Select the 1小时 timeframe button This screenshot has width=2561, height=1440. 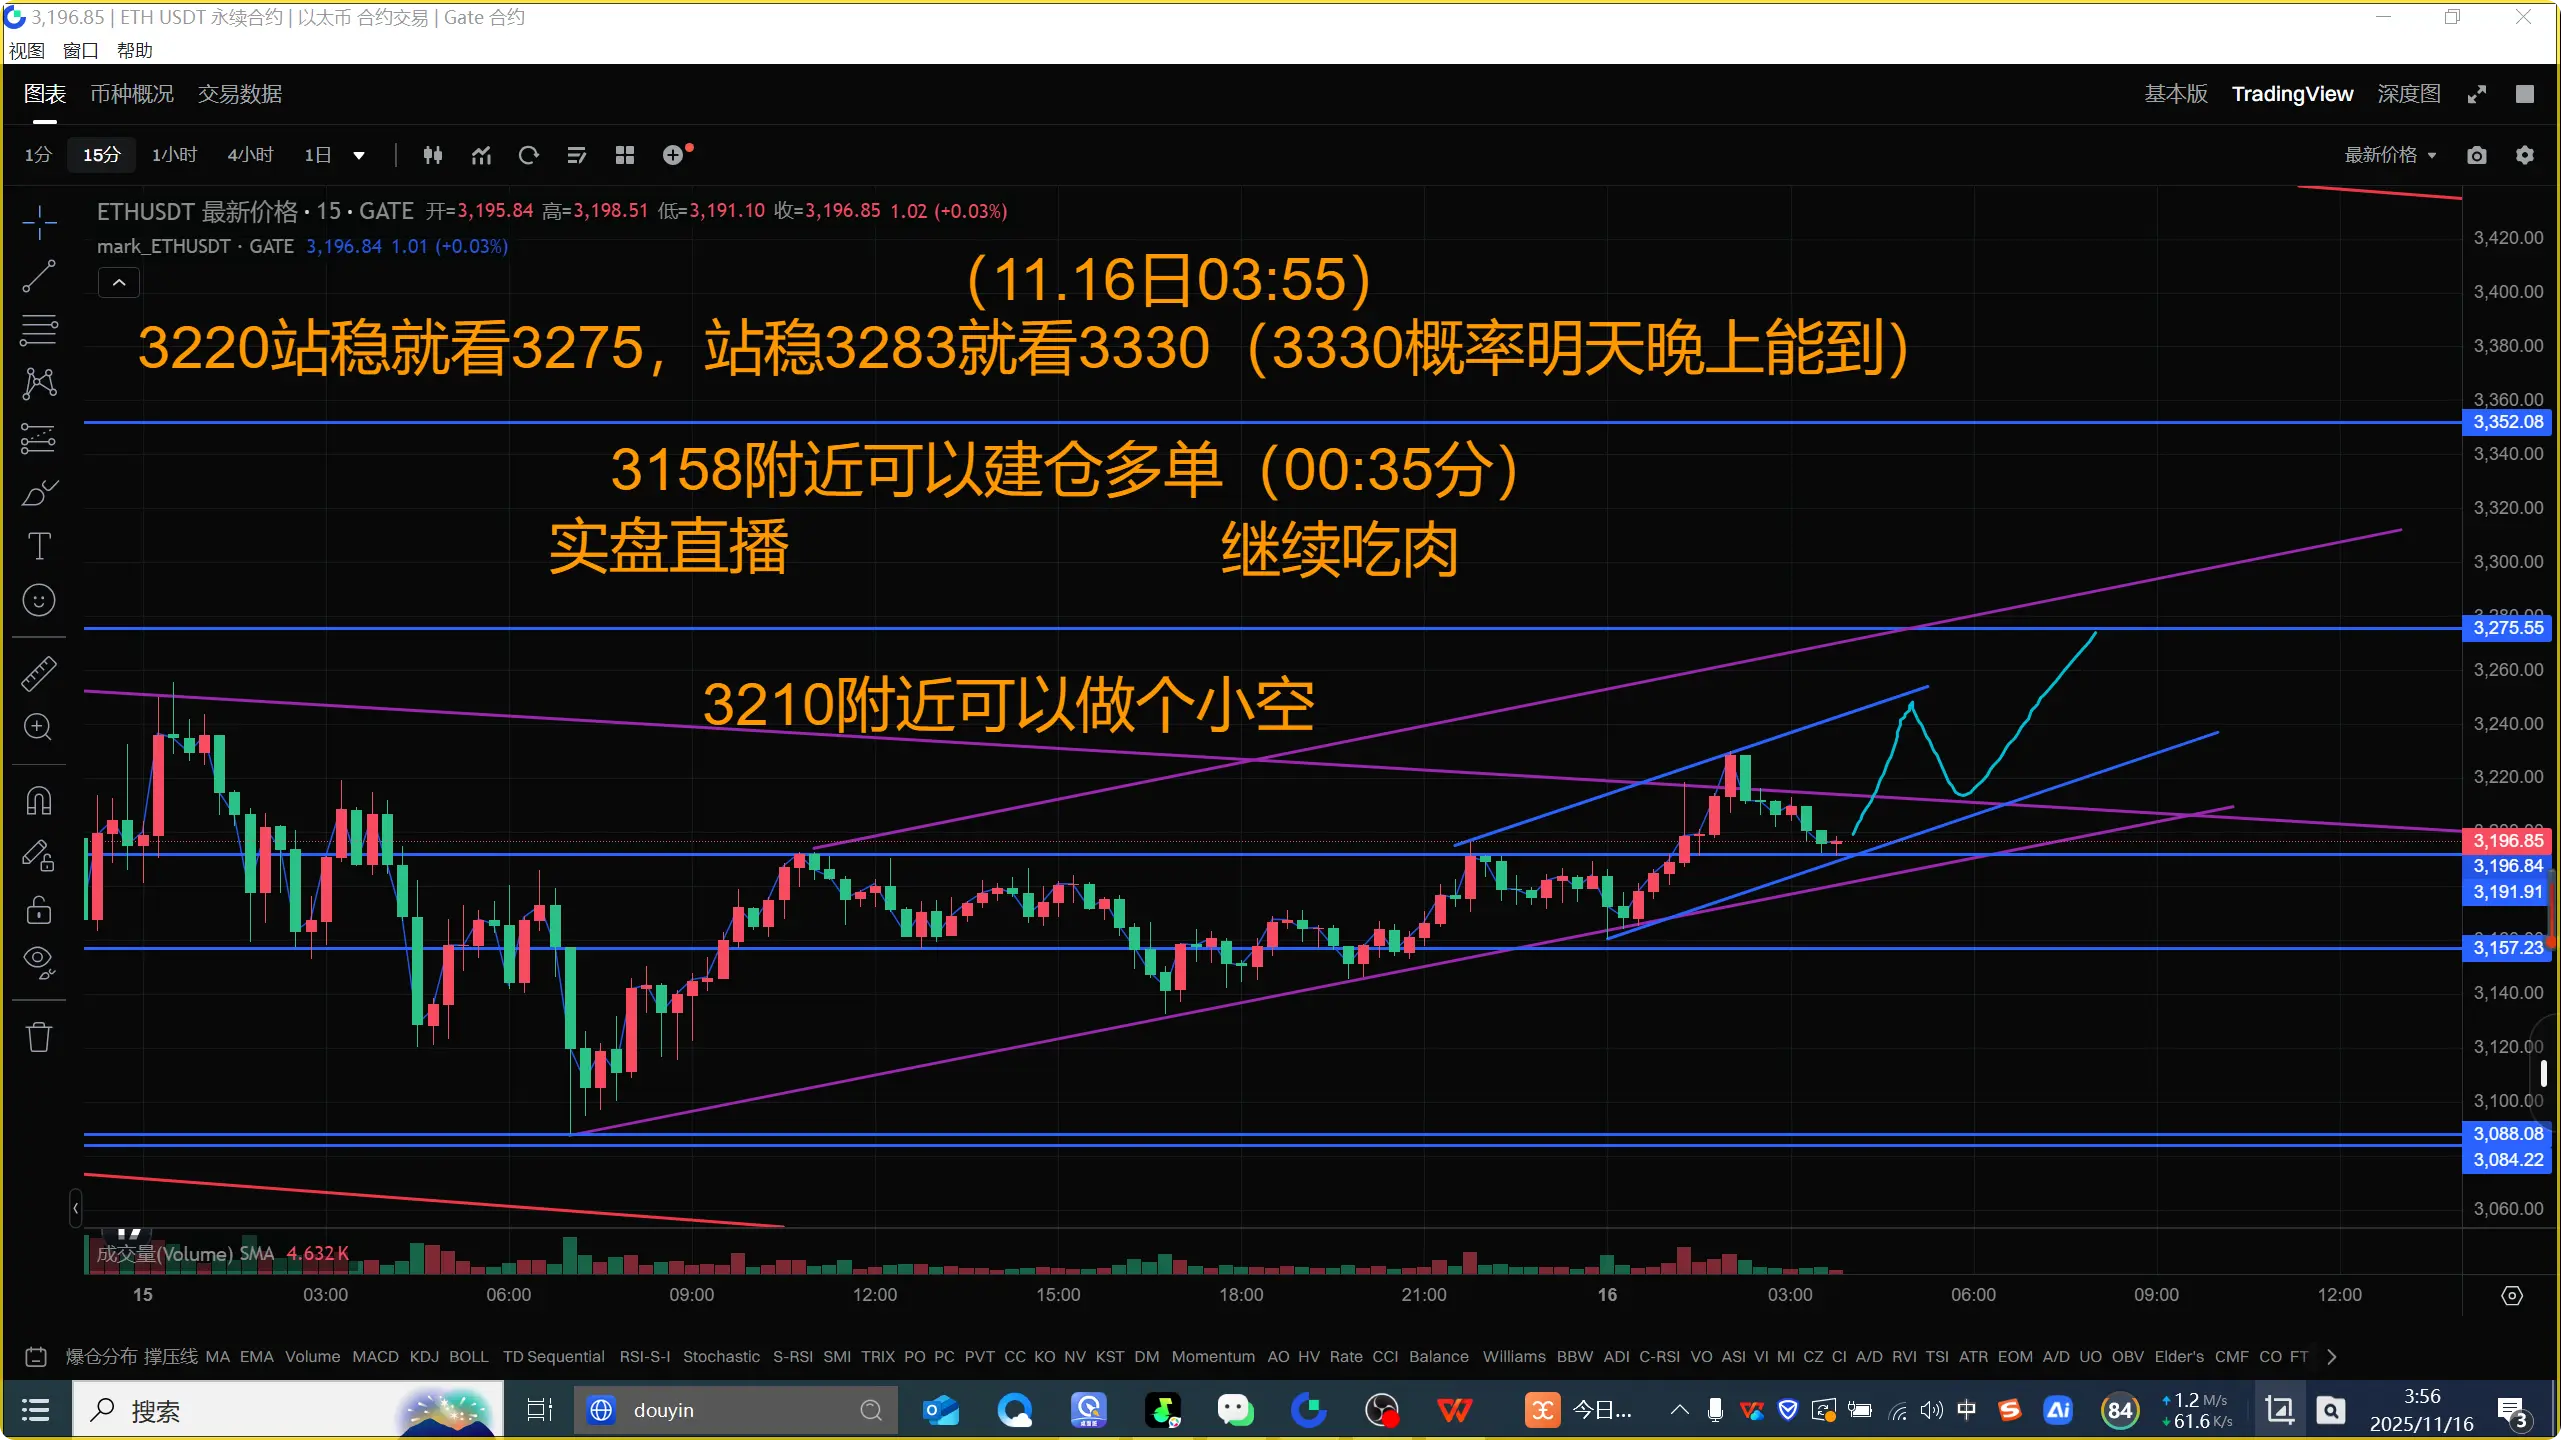pyautogui.click(x=174, y=155)
